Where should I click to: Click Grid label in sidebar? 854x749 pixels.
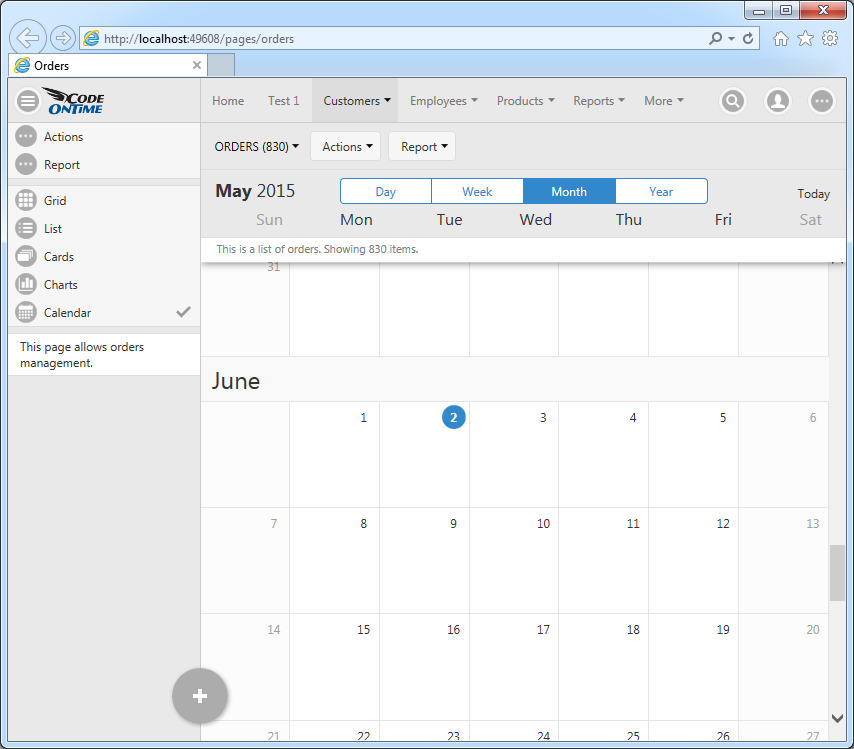[55, 200]
